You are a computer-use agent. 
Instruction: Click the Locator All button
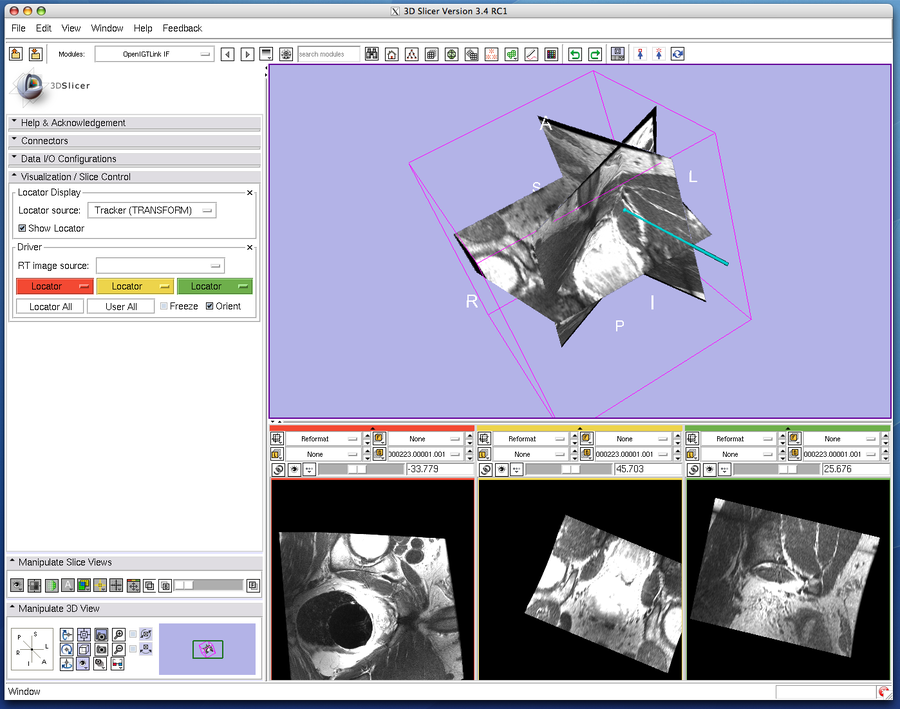tap(49, 306)
